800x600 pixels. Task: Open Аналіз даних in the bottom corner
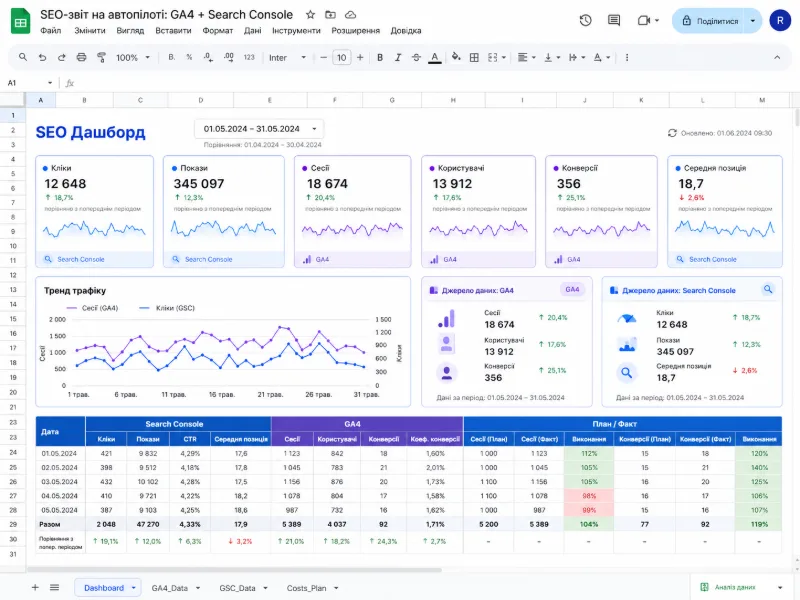pyautogui.click(x=733, y=587)
